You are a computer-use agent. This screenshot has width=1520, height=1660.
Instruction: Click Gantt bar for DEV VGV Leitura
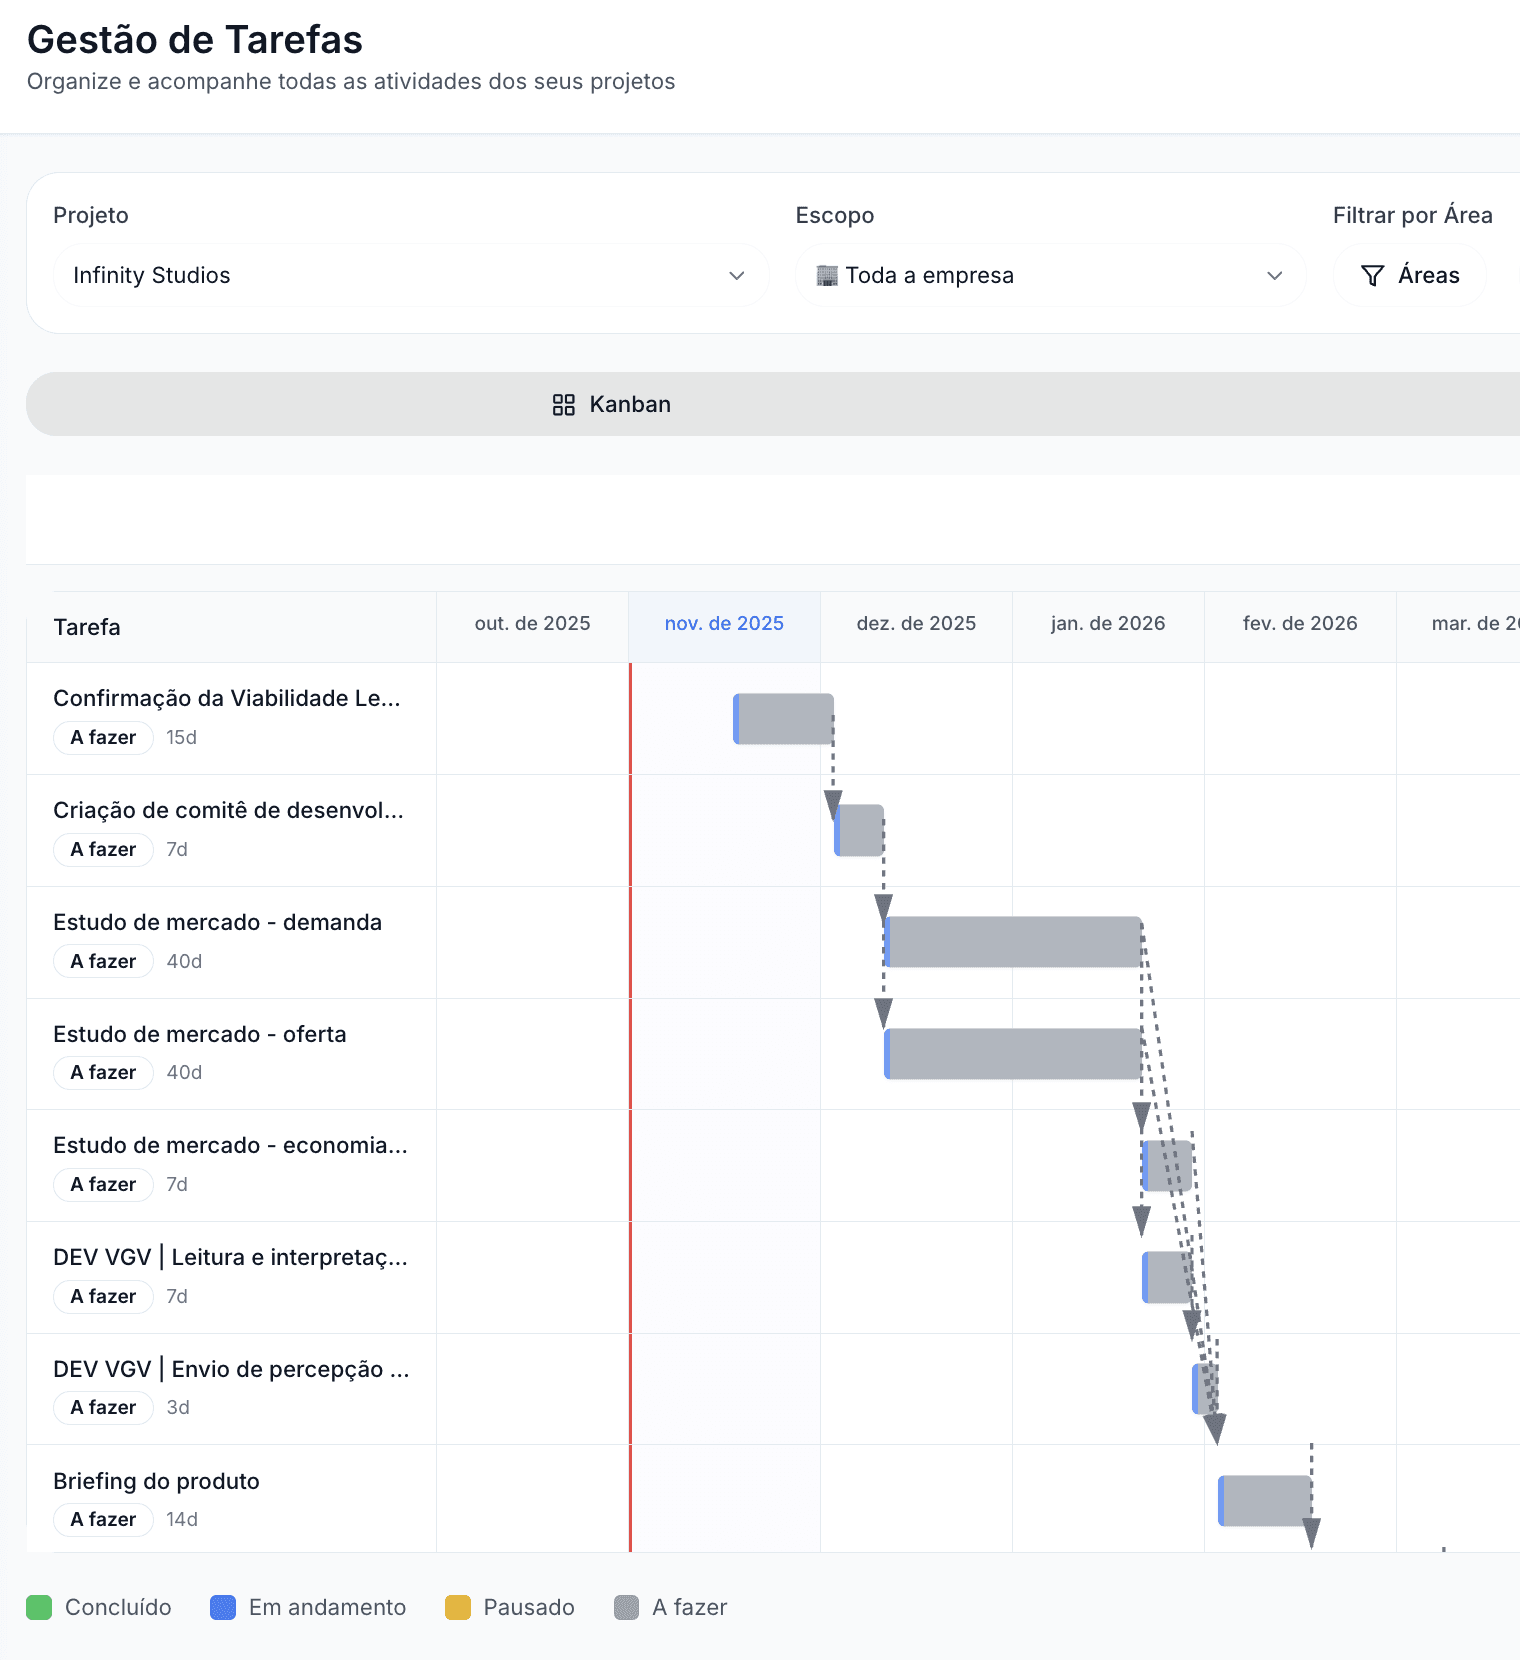click(1167, 1277)
